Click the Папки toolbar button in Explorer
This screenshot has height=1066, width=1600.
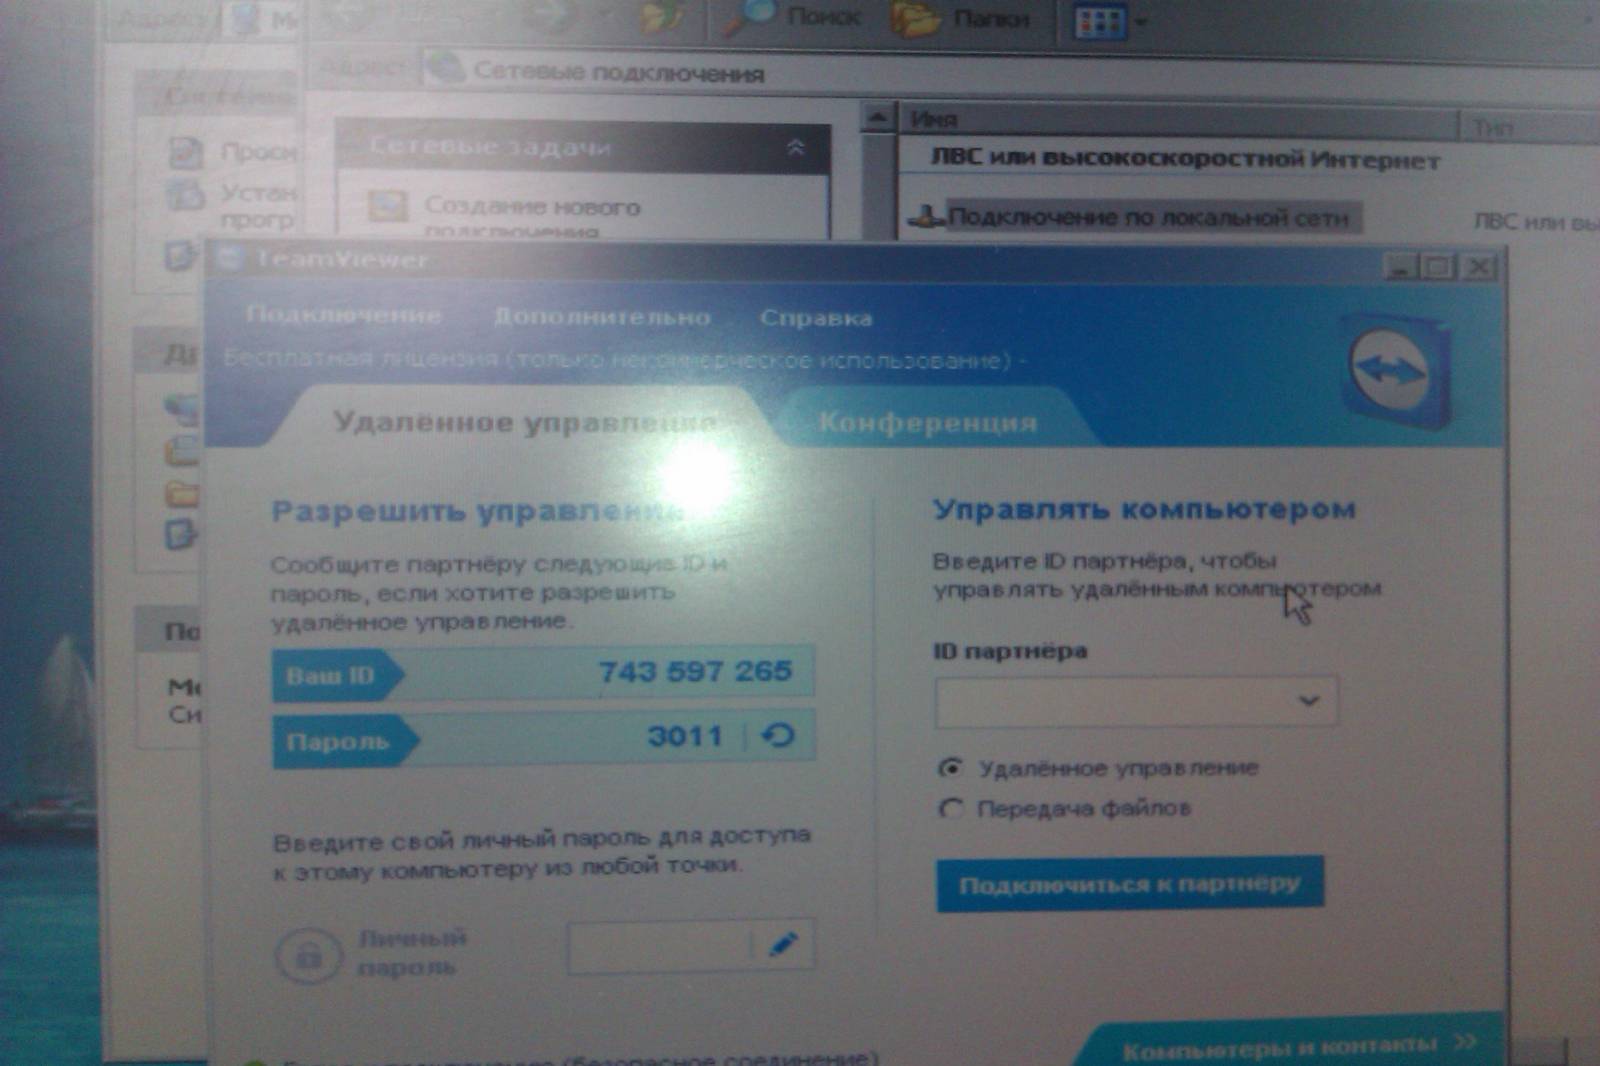click(x=962, y=19)
